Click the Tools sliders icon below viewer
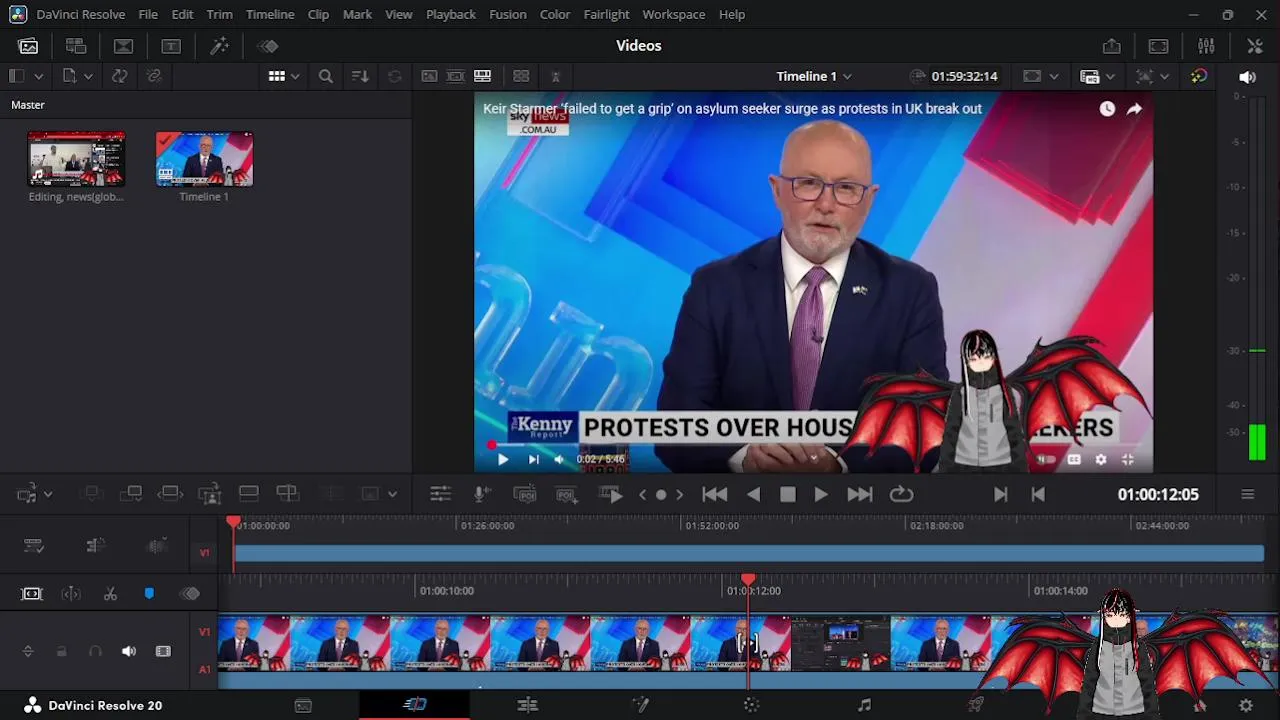Viewport: 1280px width, 720px height. pyautogui.click(x=440, y=494)
